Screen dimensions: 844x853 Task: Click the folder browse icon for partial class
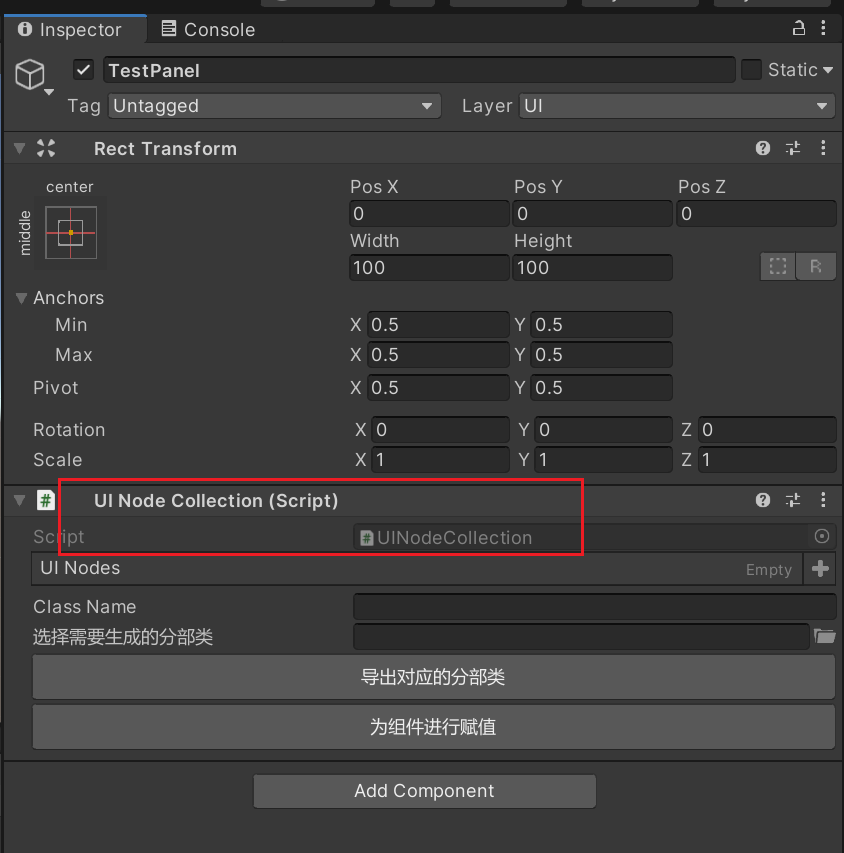pos(824,636)
